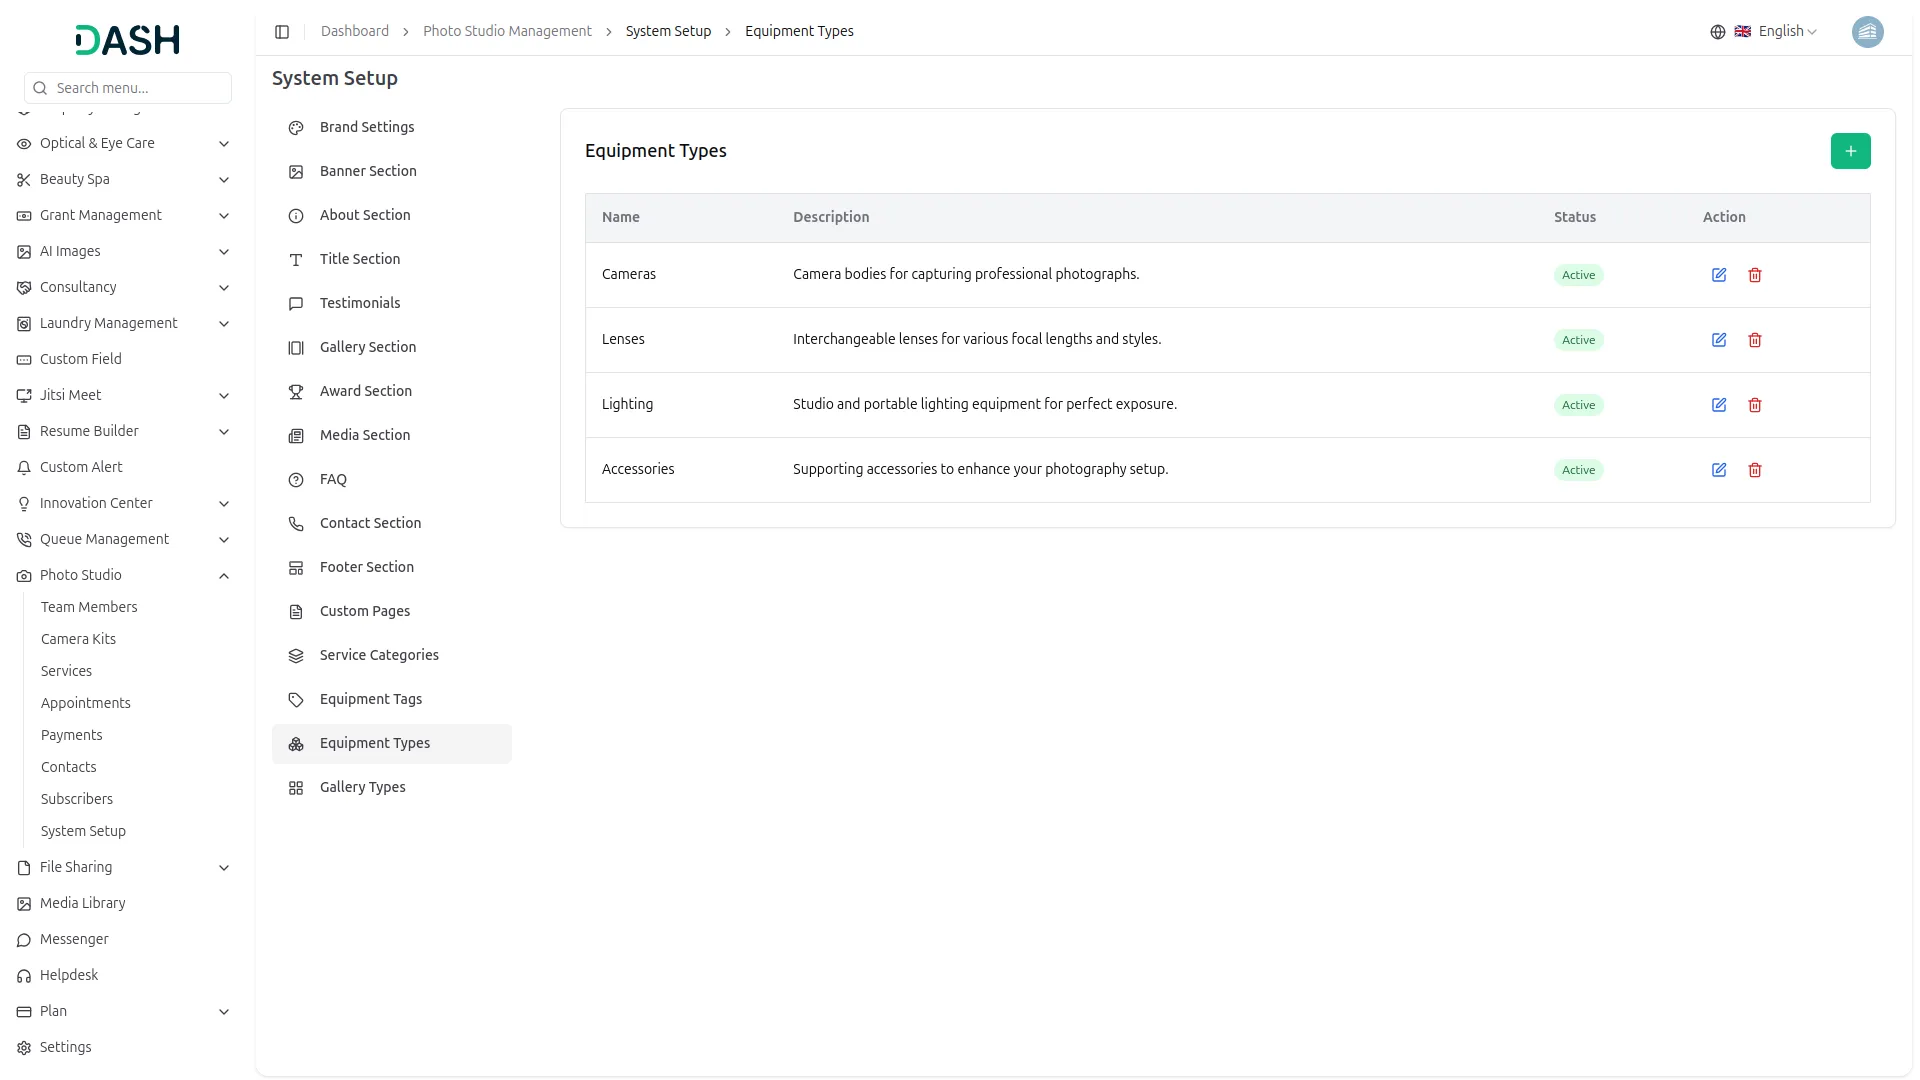Toggle the sidebar collapse icon

(x=282, y=32)
